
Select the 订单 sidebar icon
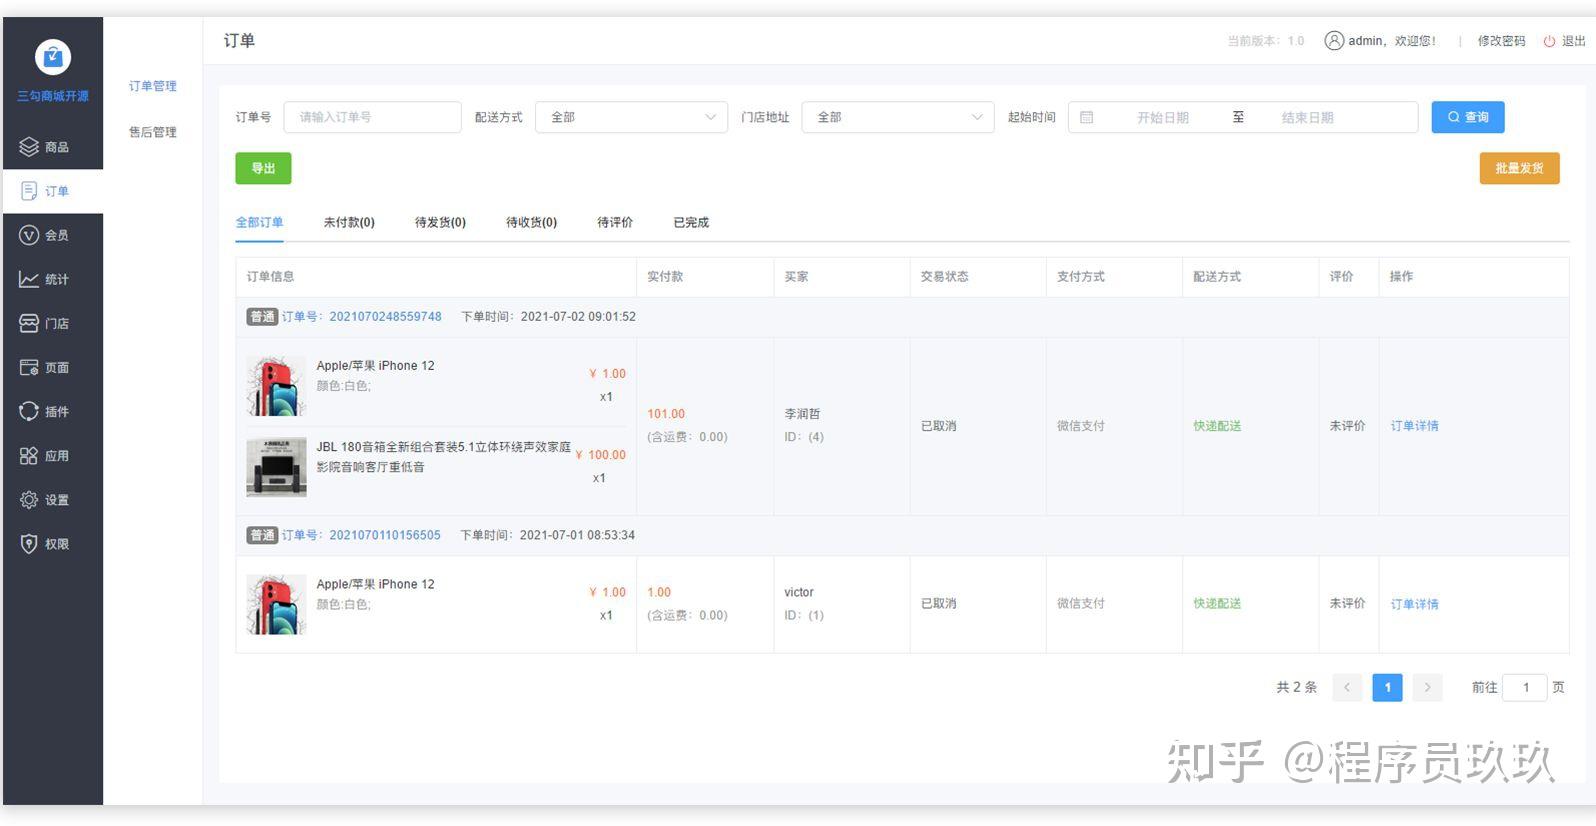pyautogui.click(x=29, y=191)
